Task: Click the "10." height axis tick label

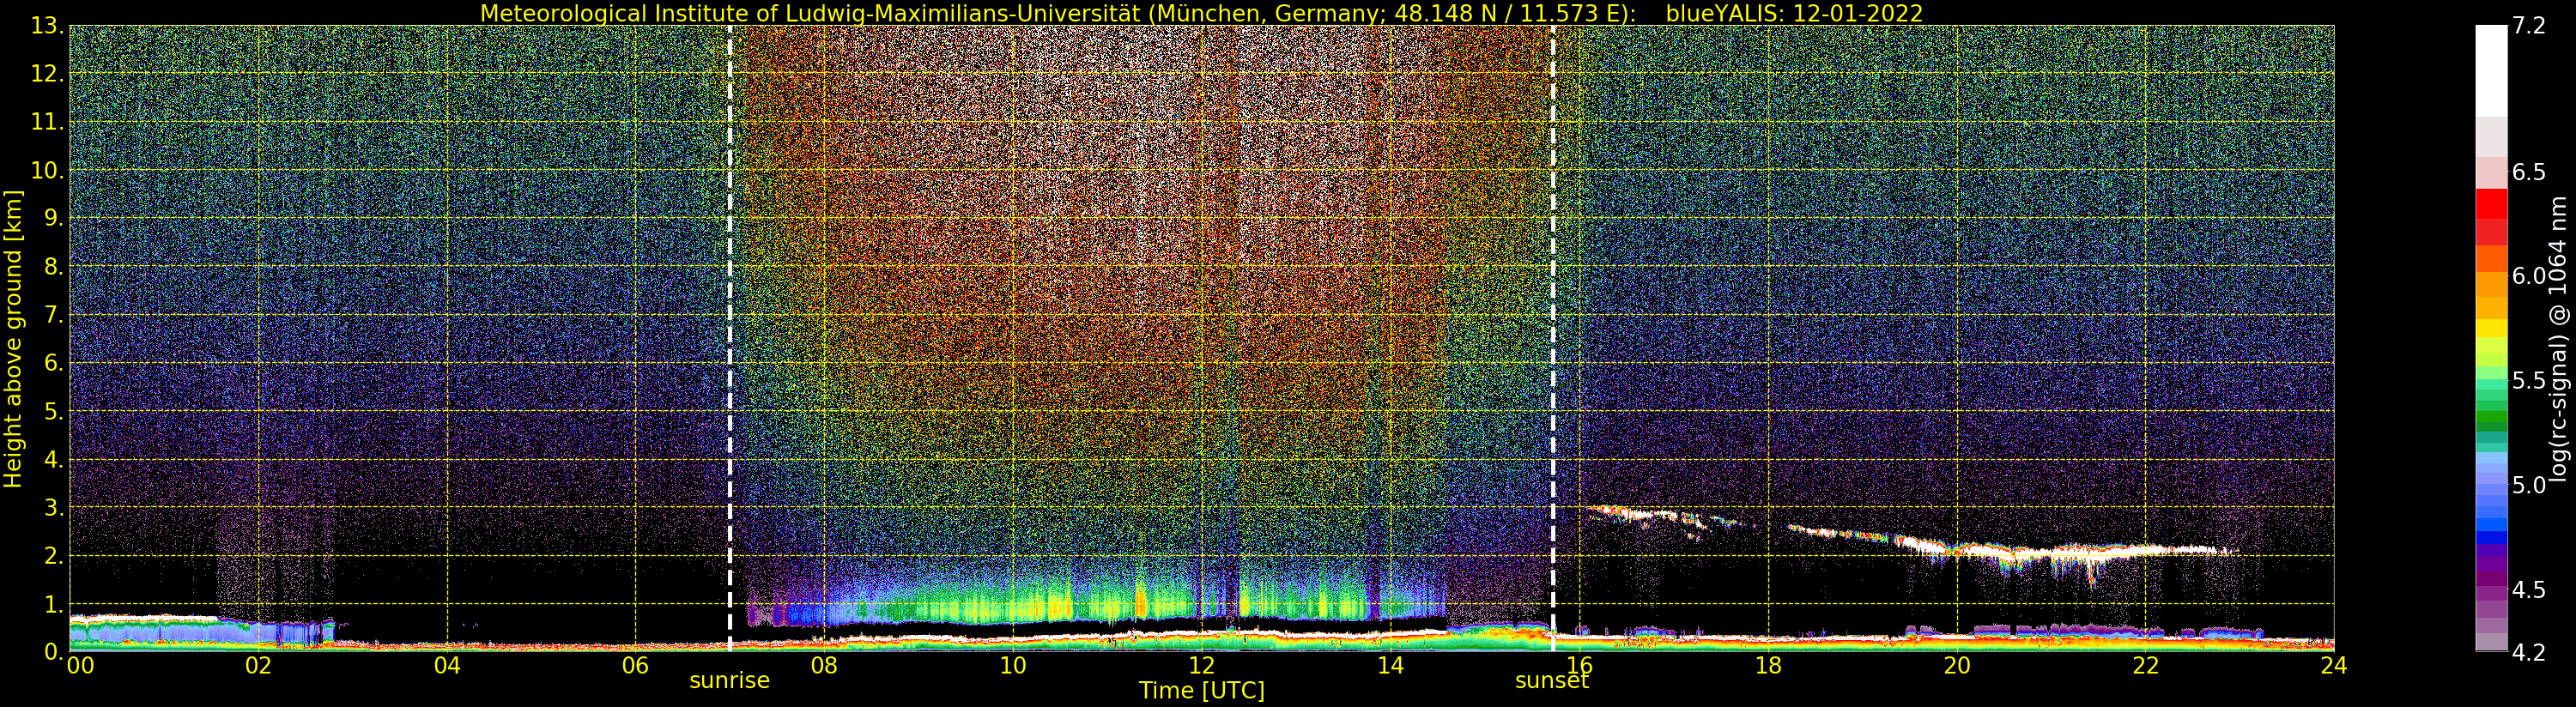Action: 48,170
